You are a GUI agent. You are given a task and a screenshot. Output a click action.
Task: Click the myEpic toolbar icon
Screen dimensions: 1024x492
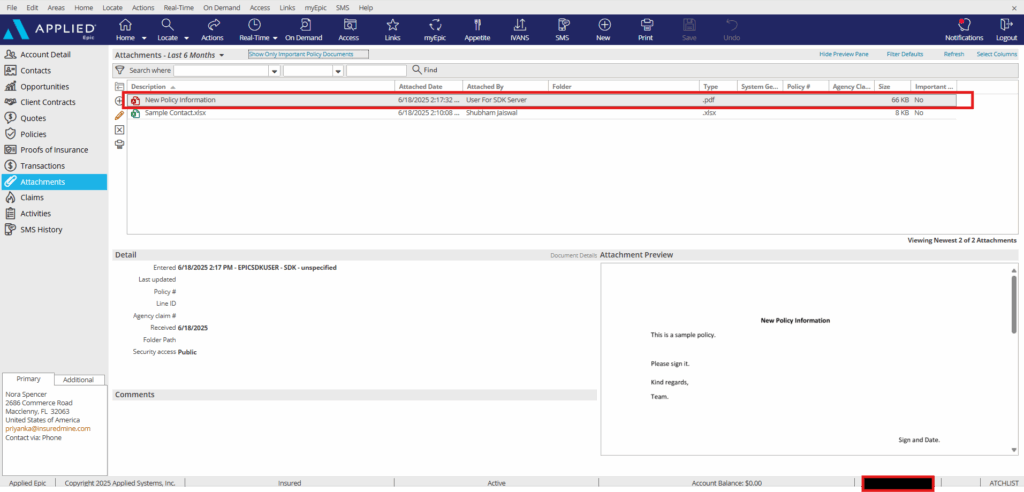pyautogui.click(x=434, y=25)
